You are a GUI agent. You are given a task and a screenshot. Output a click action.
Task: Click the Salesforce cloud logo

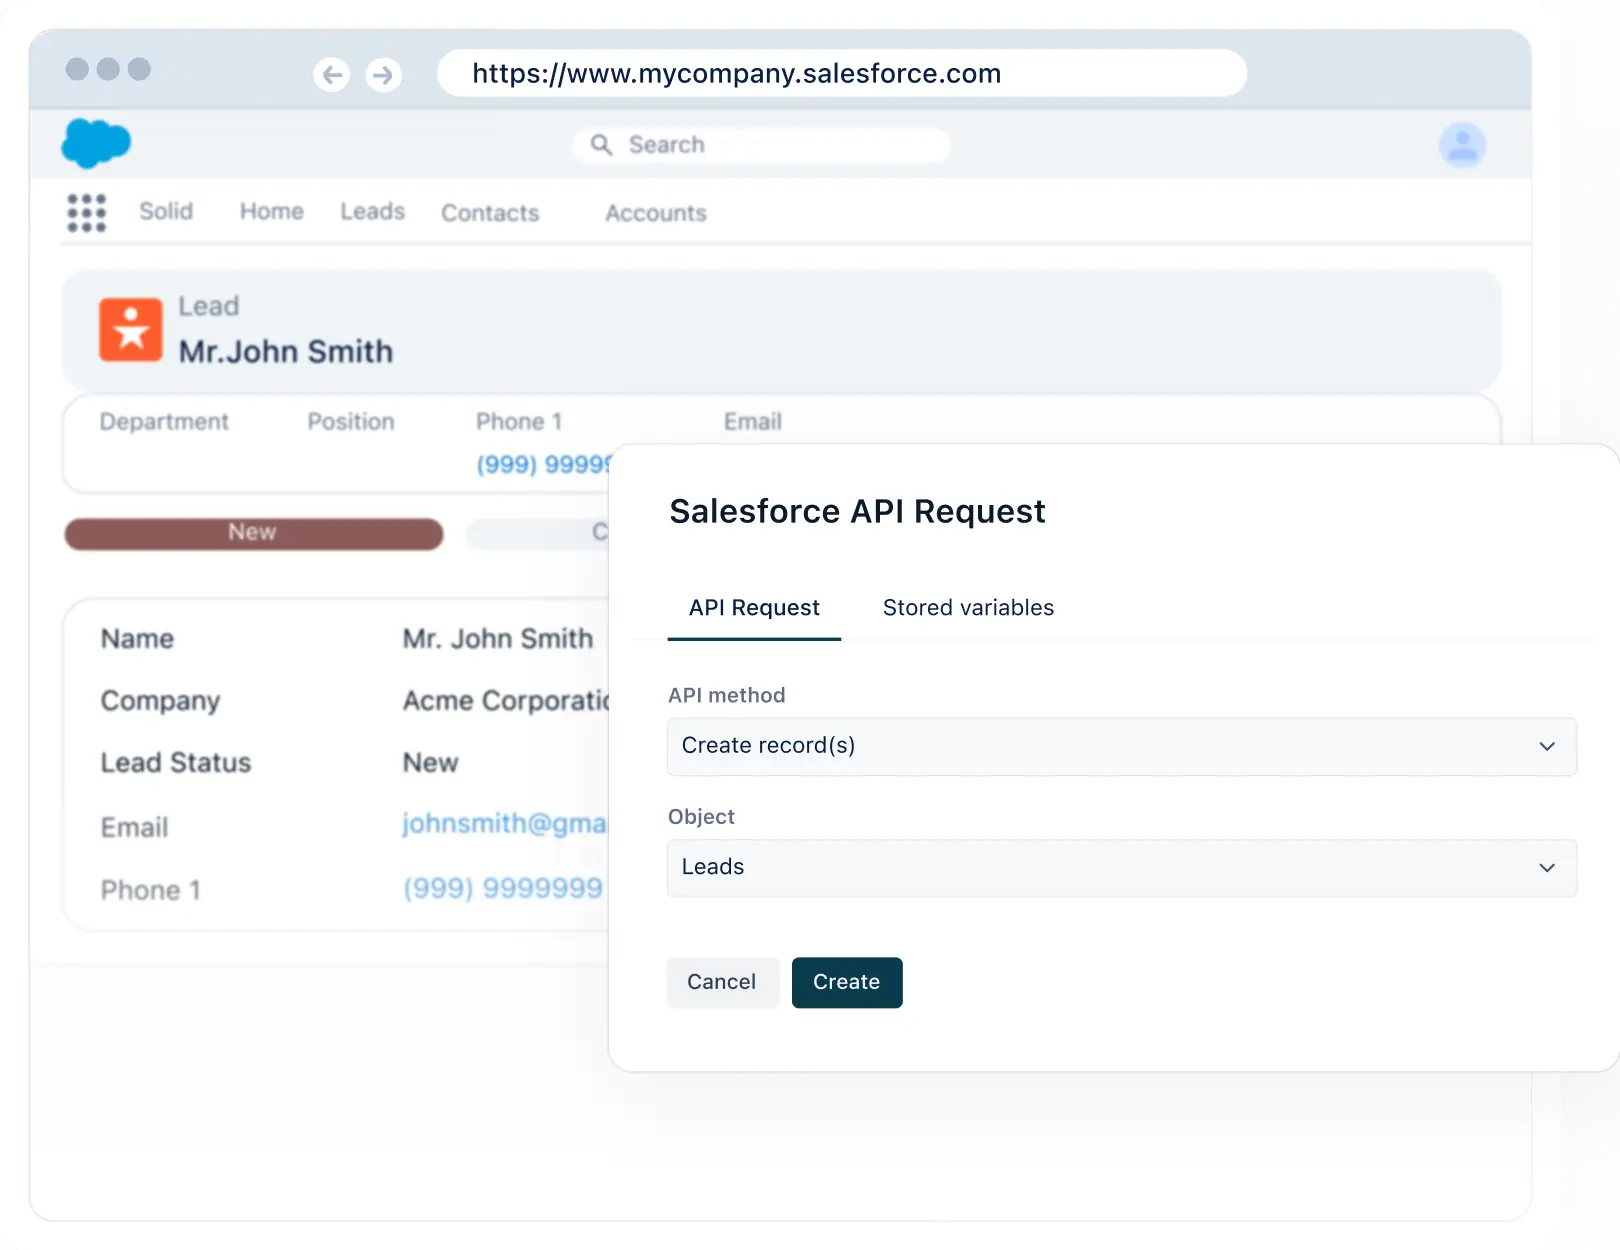click(95, 144)
